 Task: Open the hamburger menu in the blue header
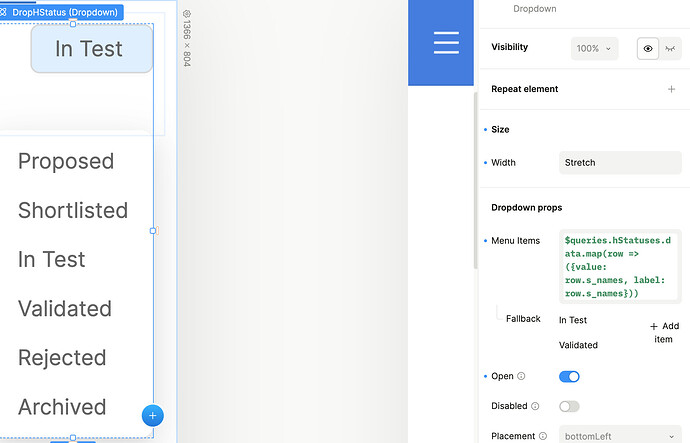(x=446, y=43)
